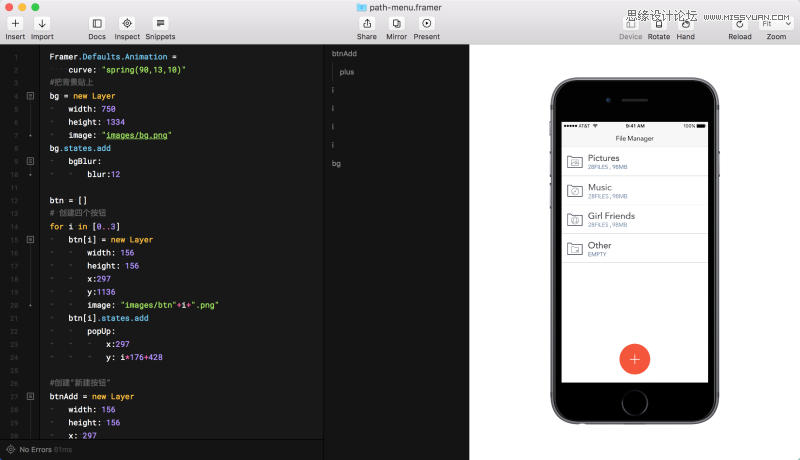This screenshot has height=460, width=800.
Task: Collapse the btn[i] code fold marker
Action: click(30, 240)
